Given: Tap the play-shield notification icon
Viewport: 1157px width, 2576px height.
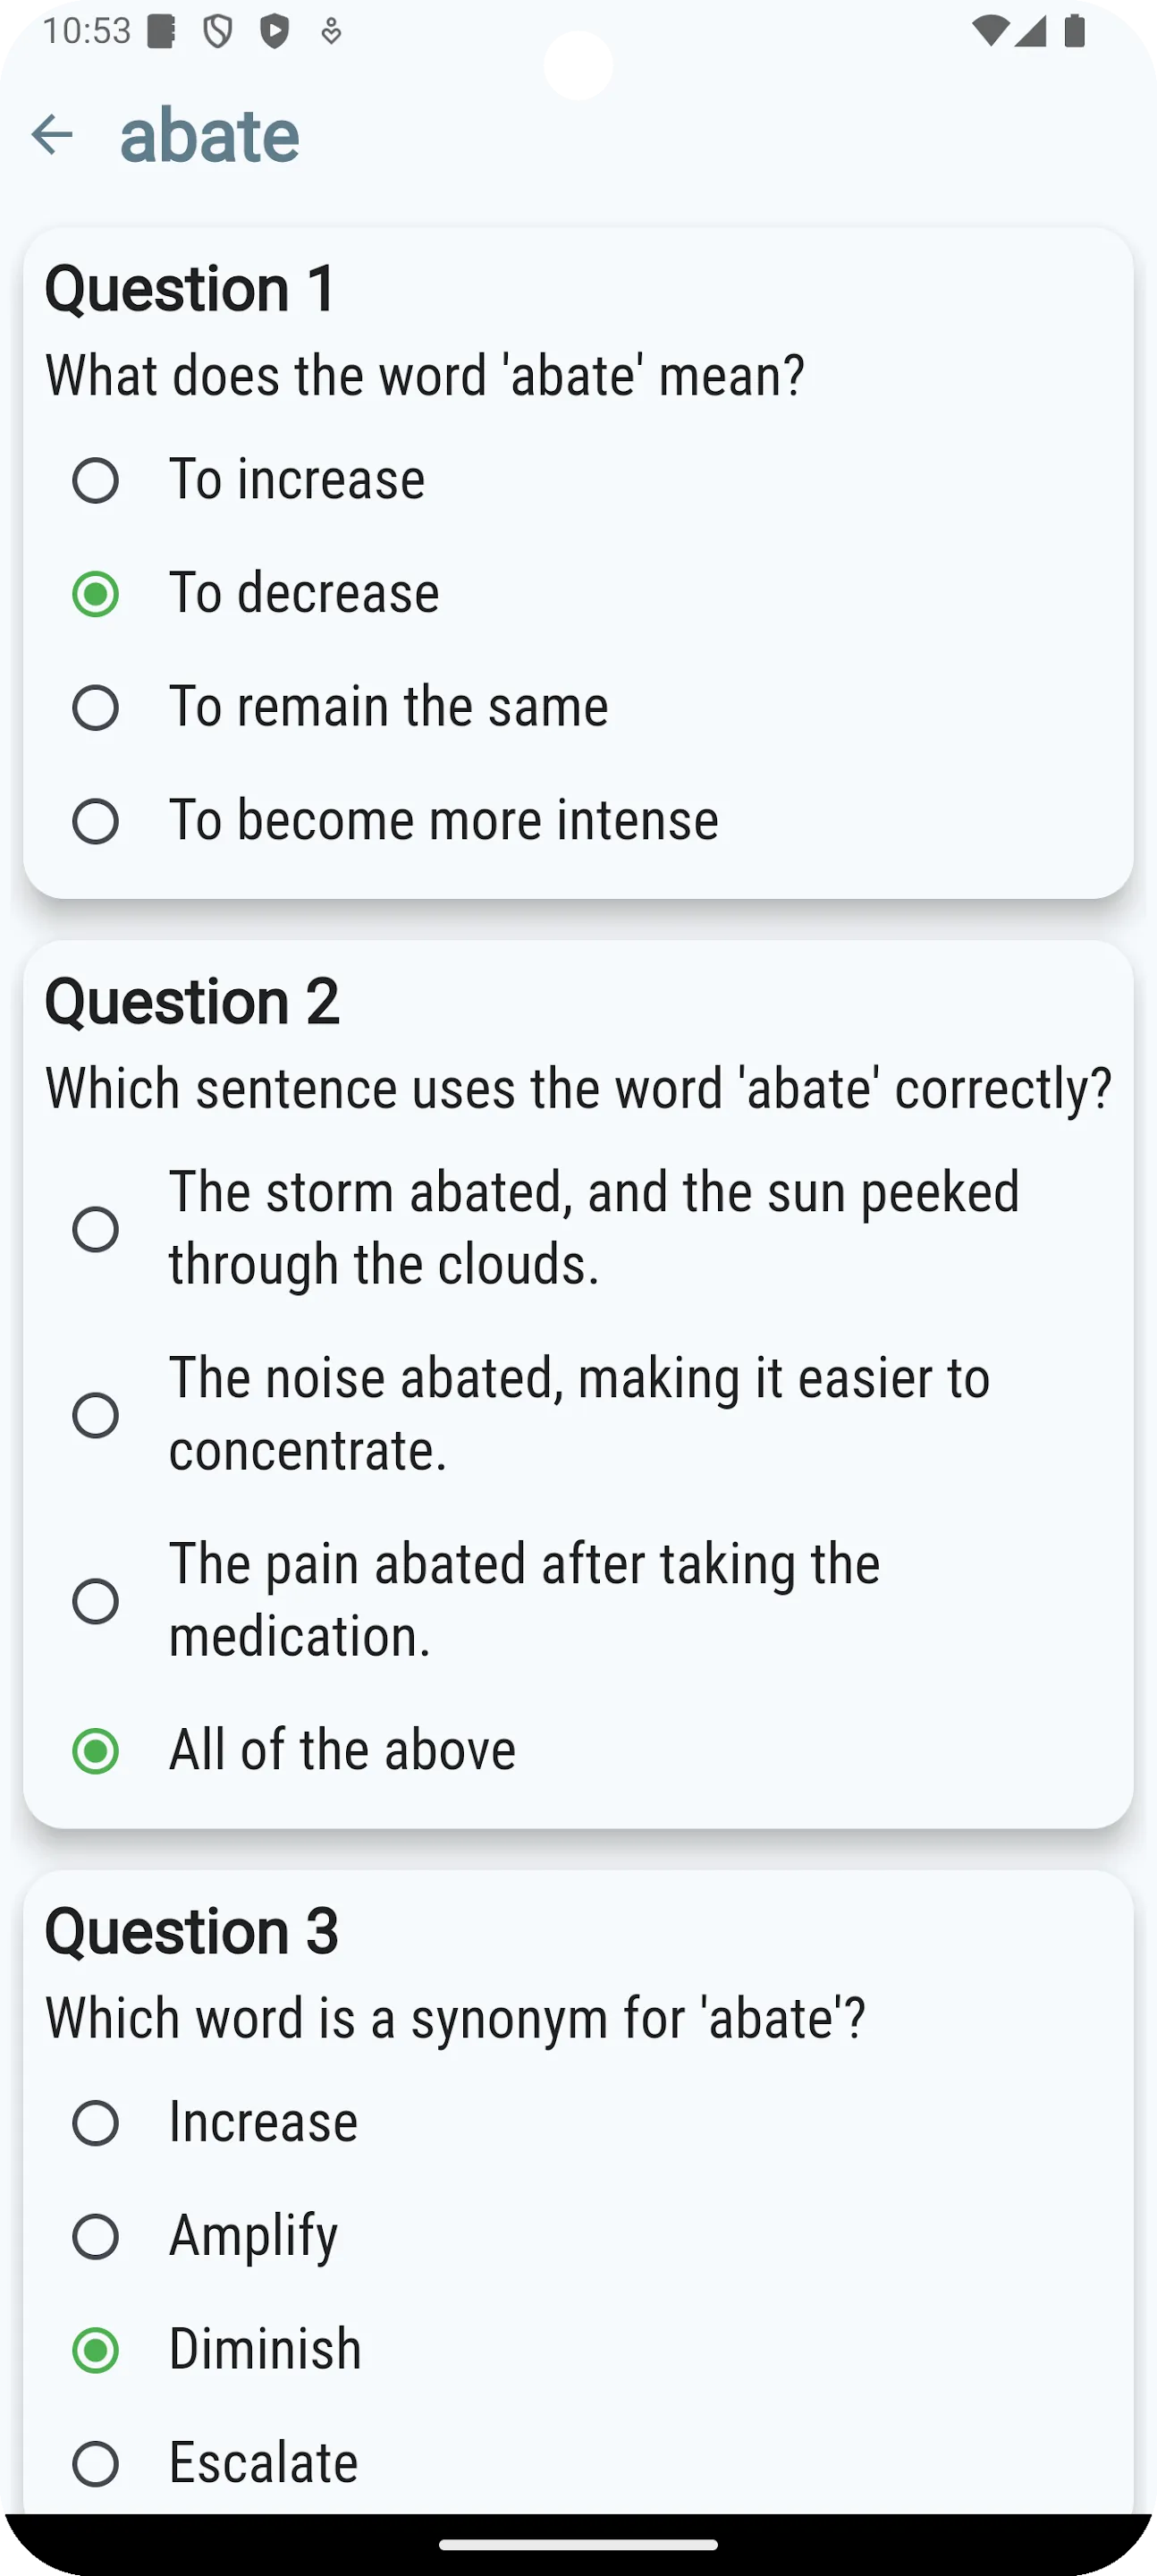Looking at the screenshot, I should [x=274, y=32].
